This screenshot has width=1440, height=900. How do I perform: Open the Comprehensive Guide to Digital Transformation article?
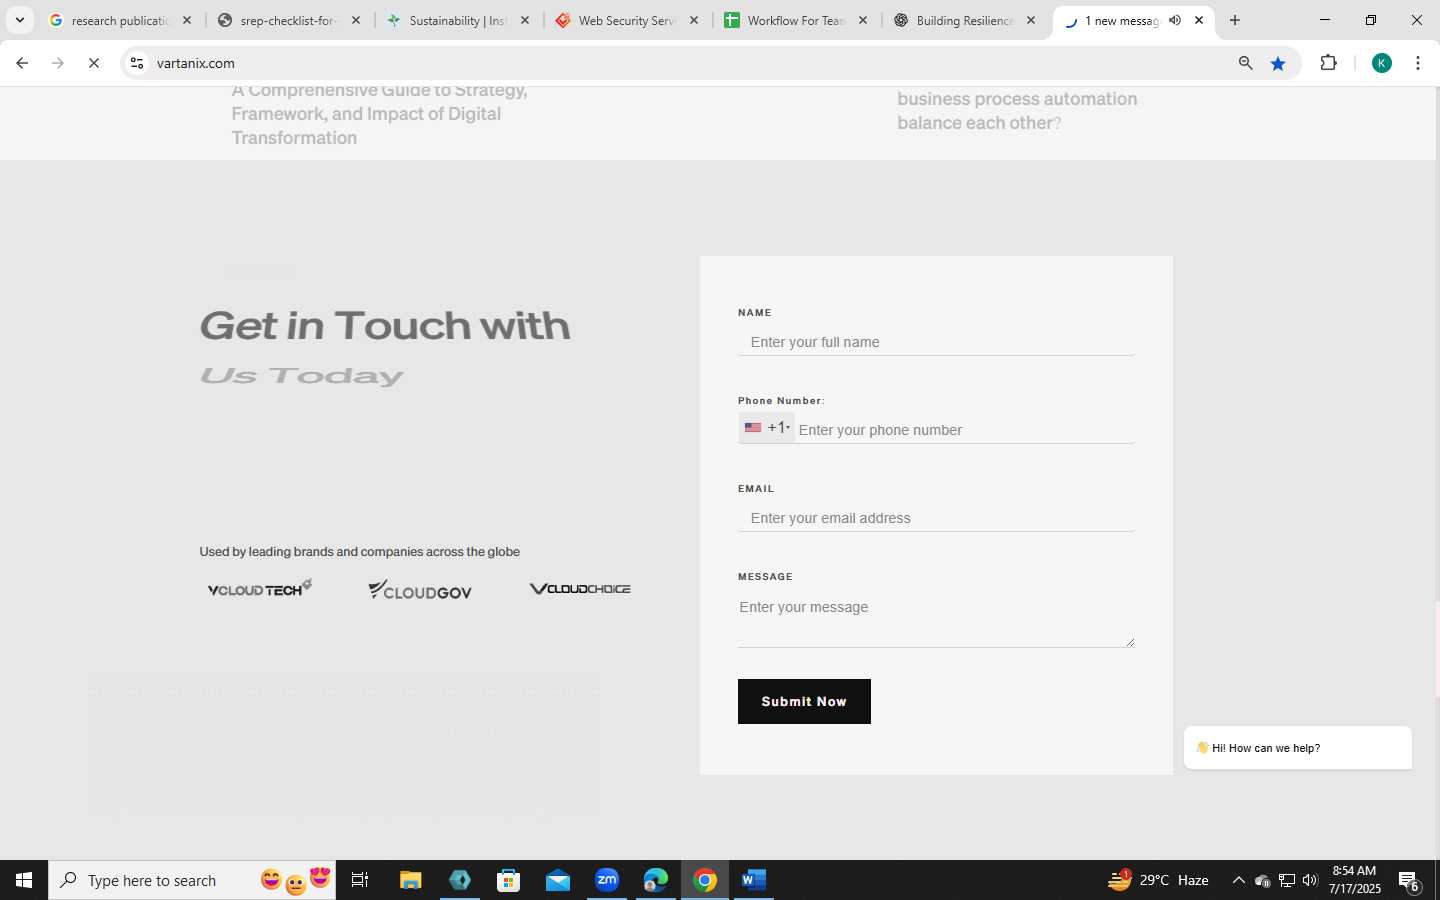pos(379,114)
